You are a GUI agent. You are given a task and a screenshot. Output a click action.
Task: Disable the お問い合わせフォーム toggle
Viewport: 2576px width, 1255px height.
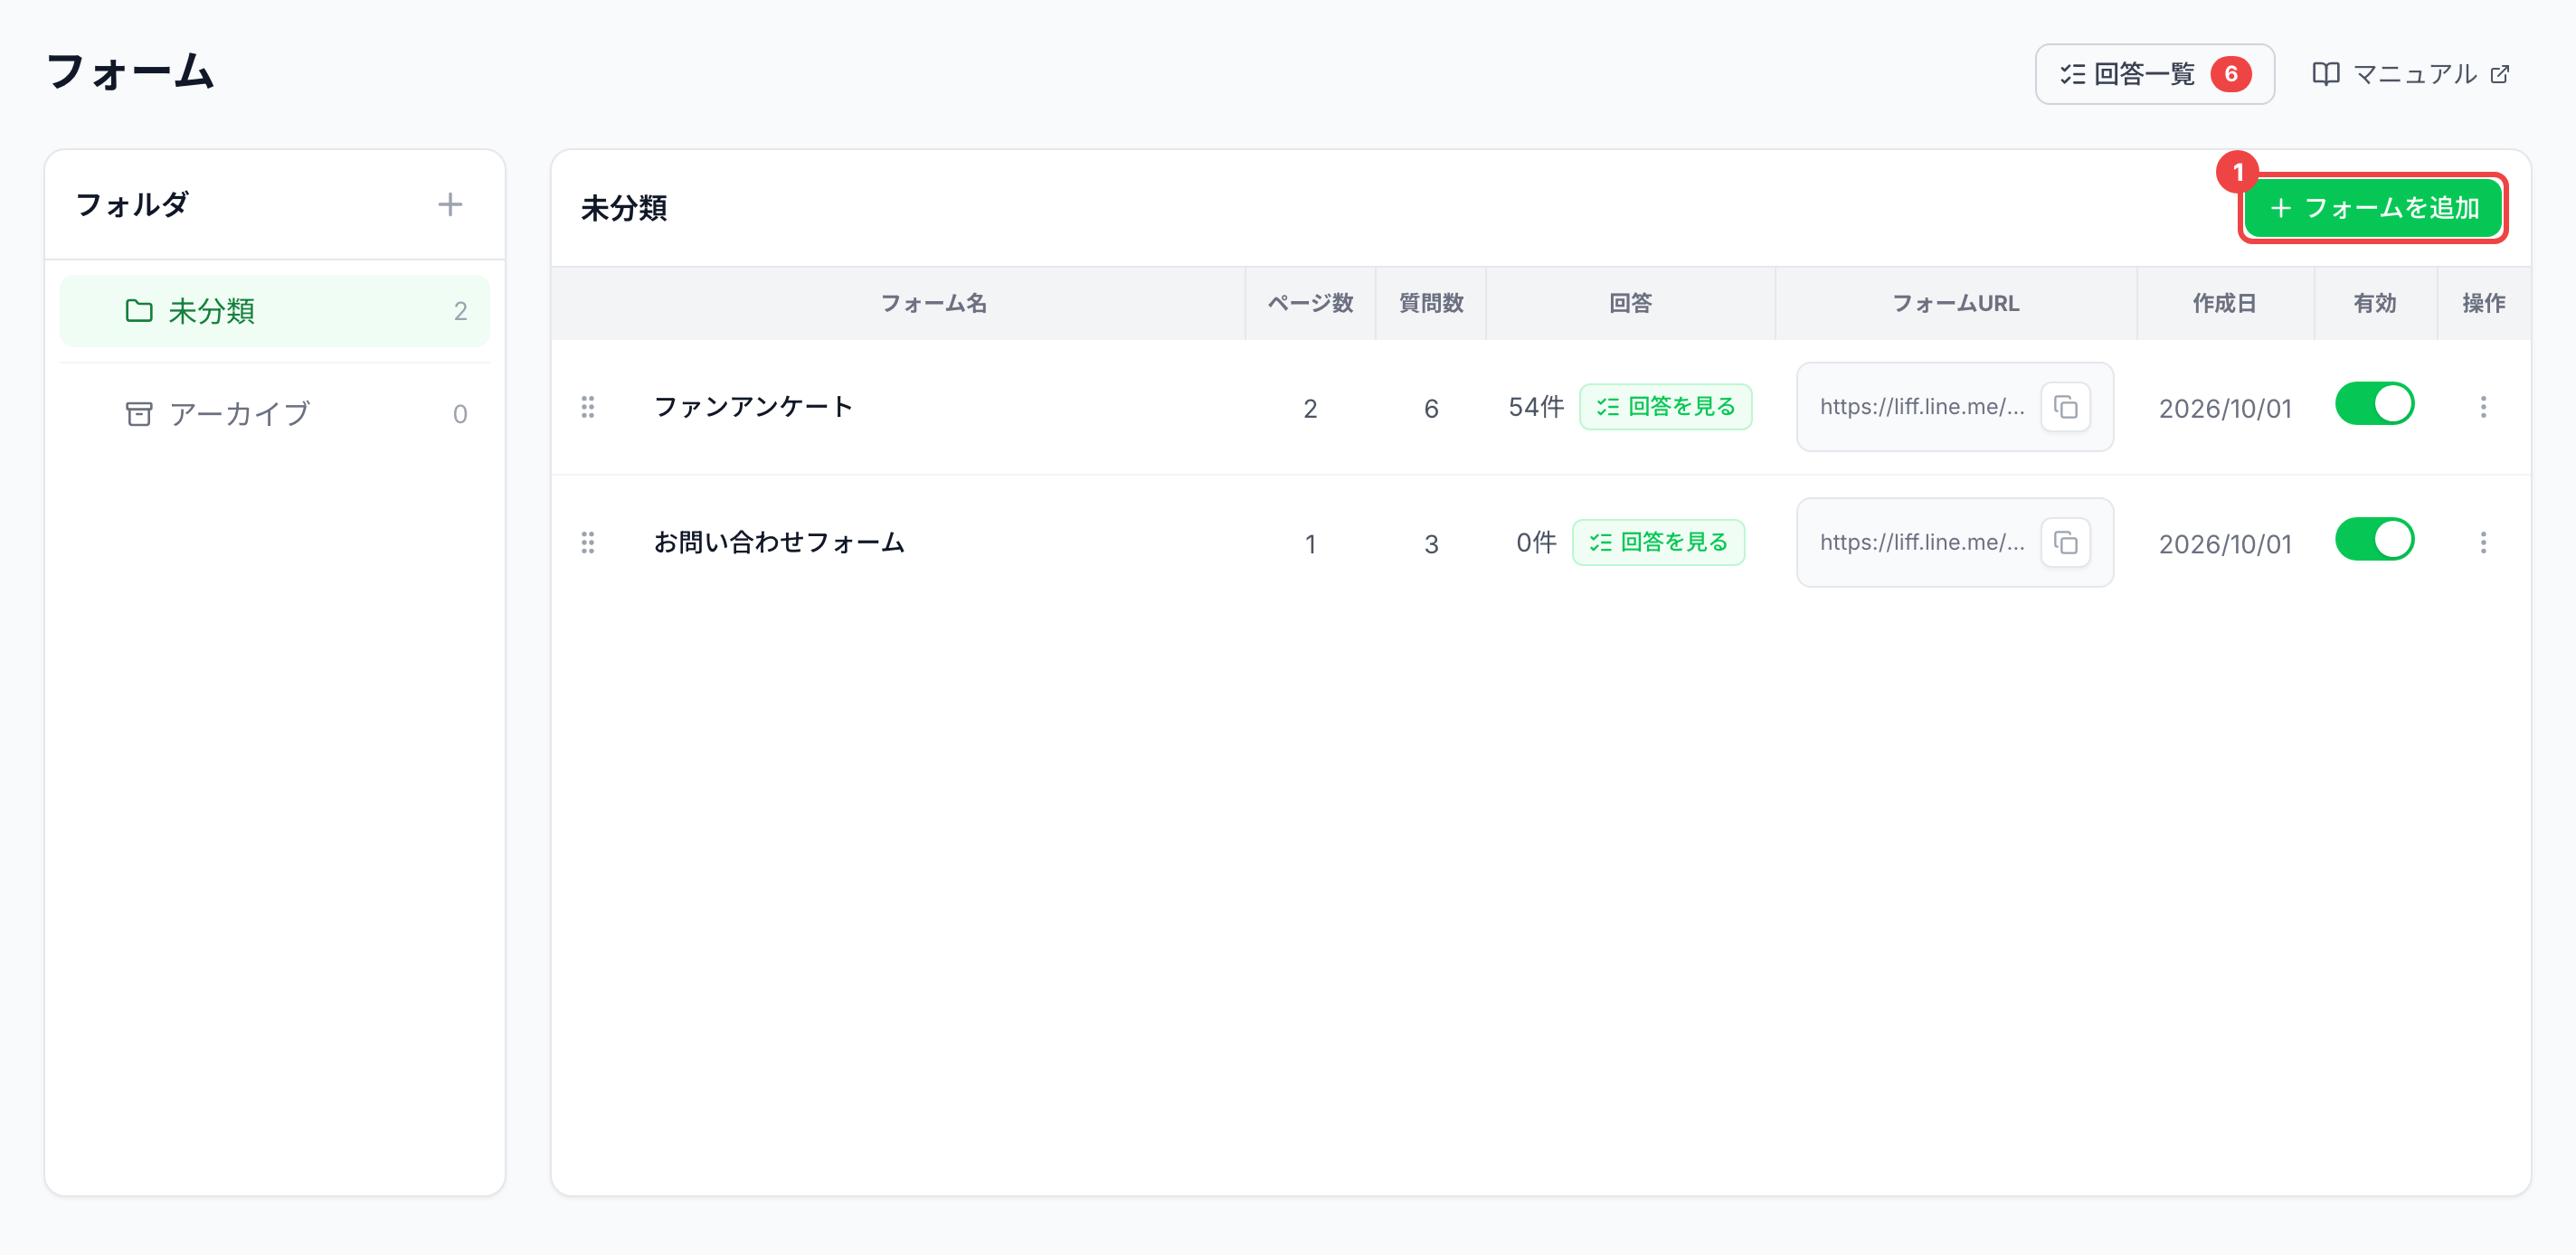2374,540
